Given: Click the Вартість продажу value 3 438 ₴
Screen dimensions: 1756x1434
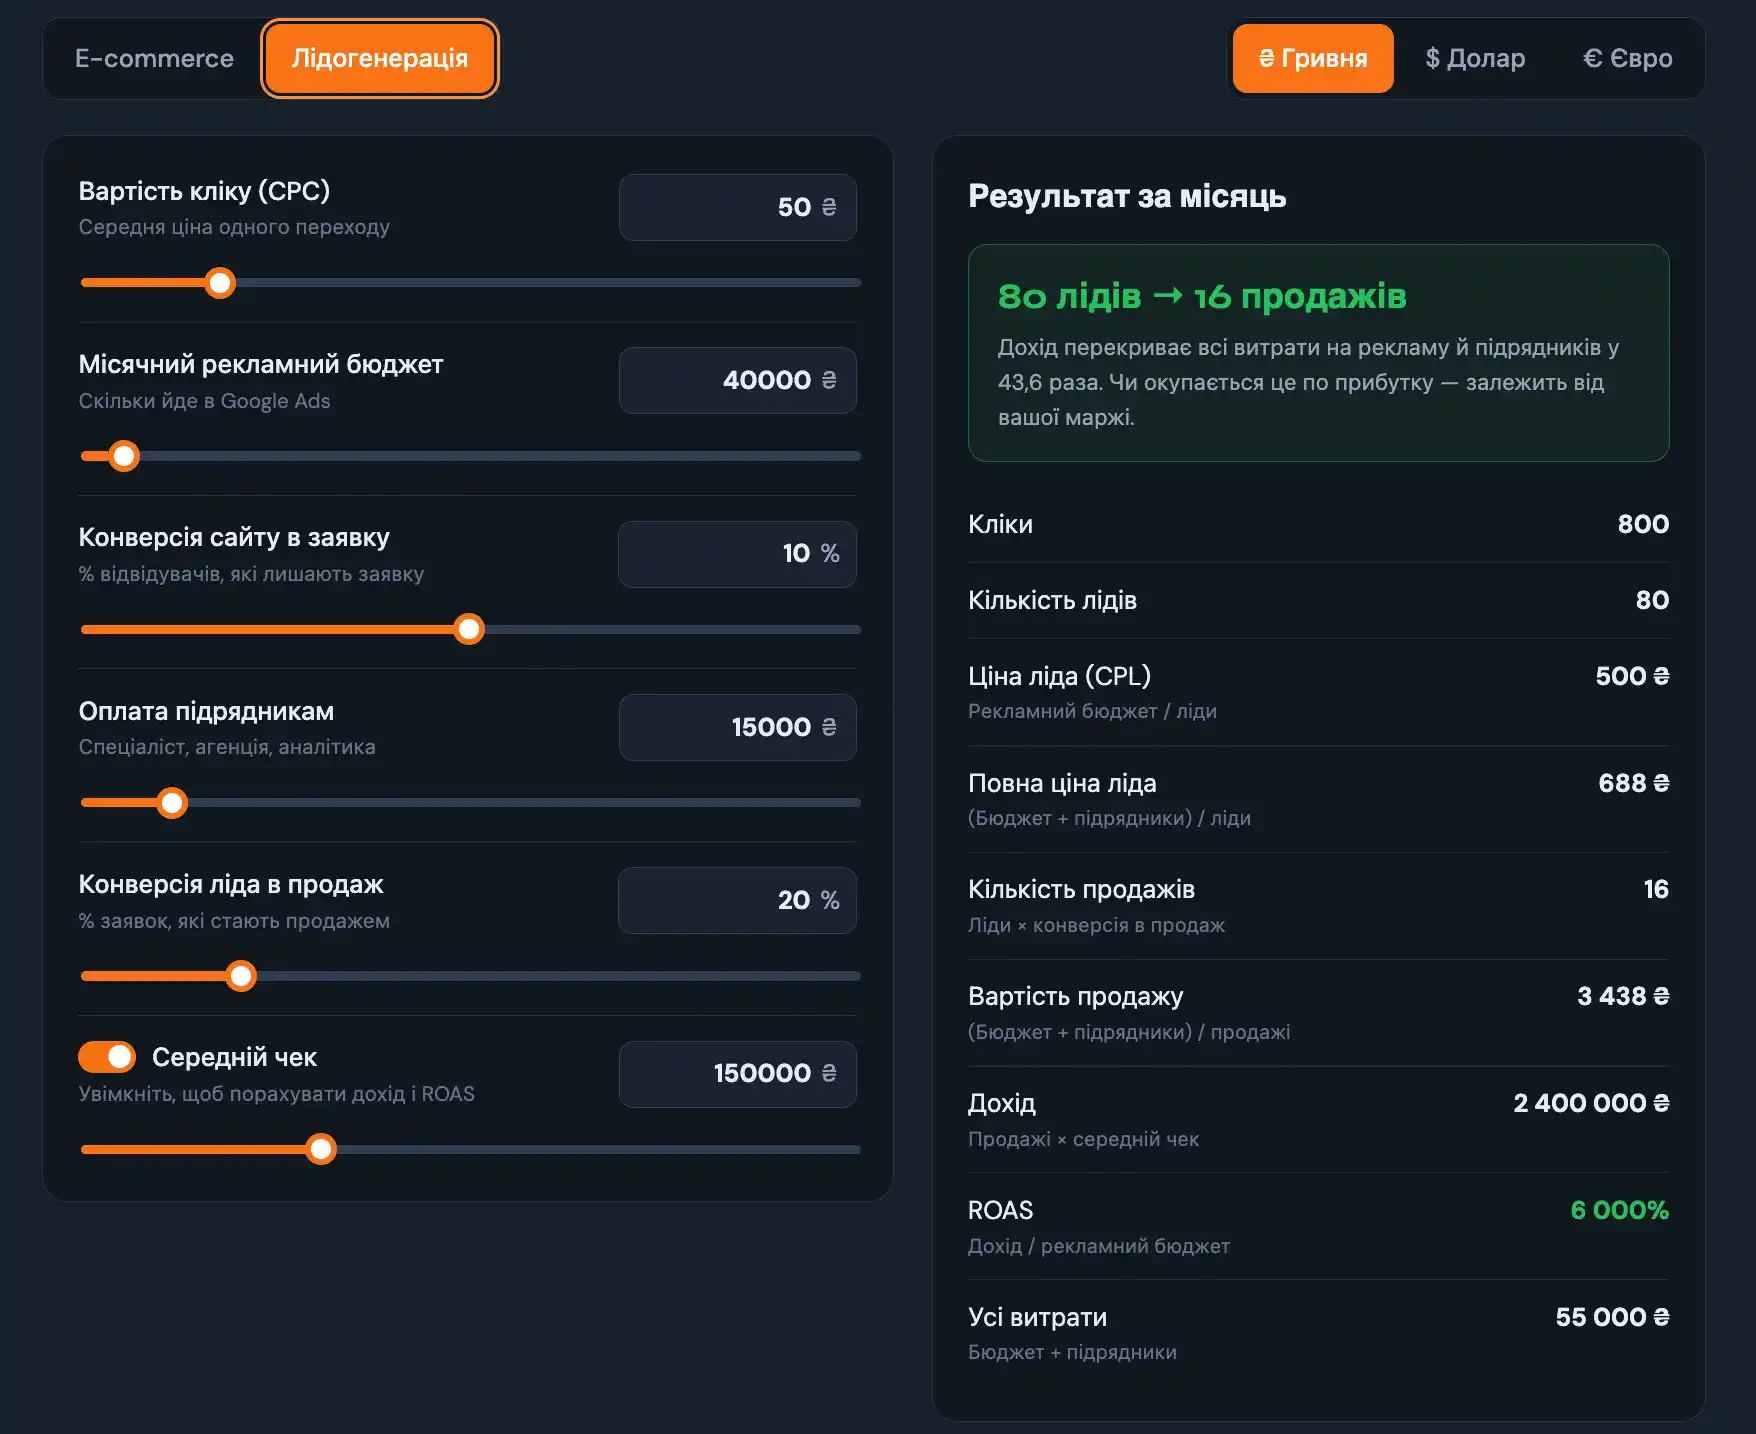Looking at the screenshot, I should (1623, 996).
